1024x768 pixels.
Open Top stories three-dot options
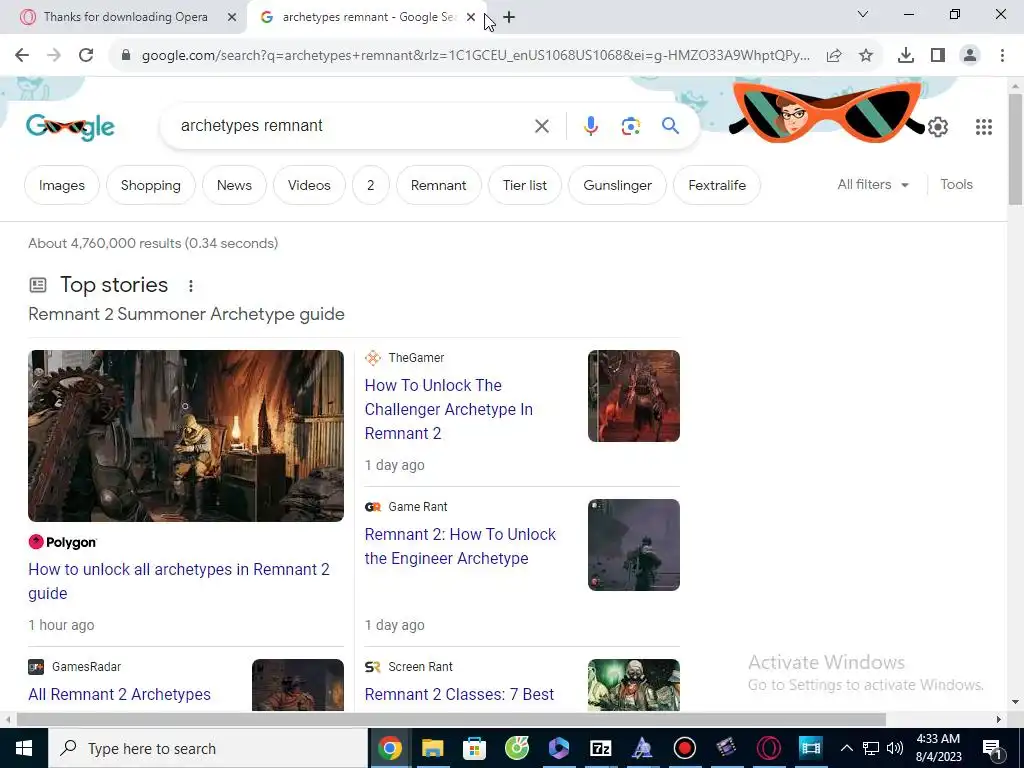[x=191, y=285]
